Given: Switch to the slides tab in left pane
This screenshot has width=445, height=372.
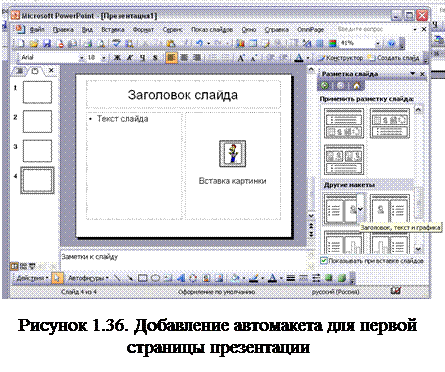Looking at the screenshot, I should (x=35, y=71).
